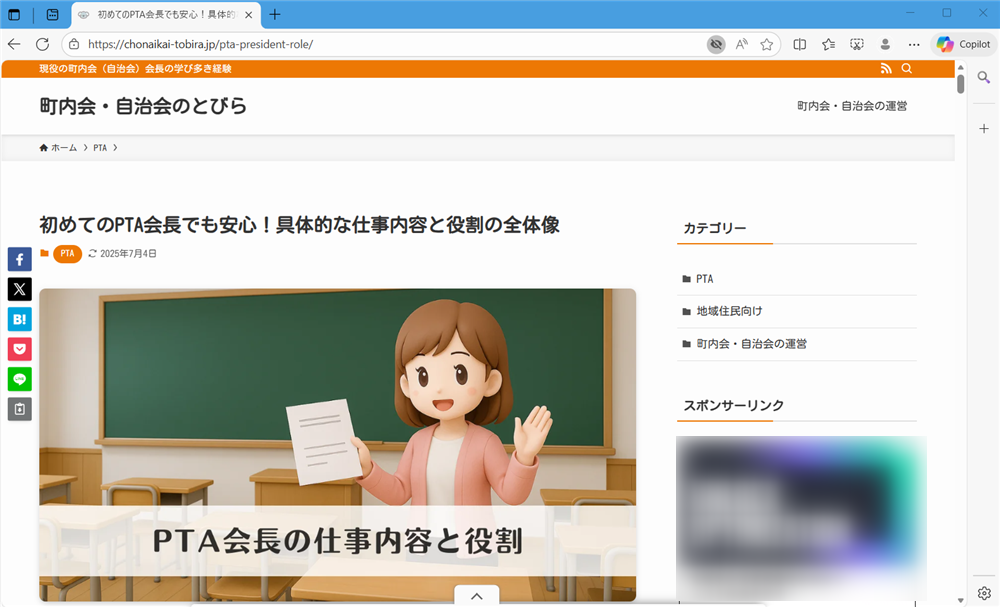
Task: Open the vertical tabs menu
Action: point(14,16)
